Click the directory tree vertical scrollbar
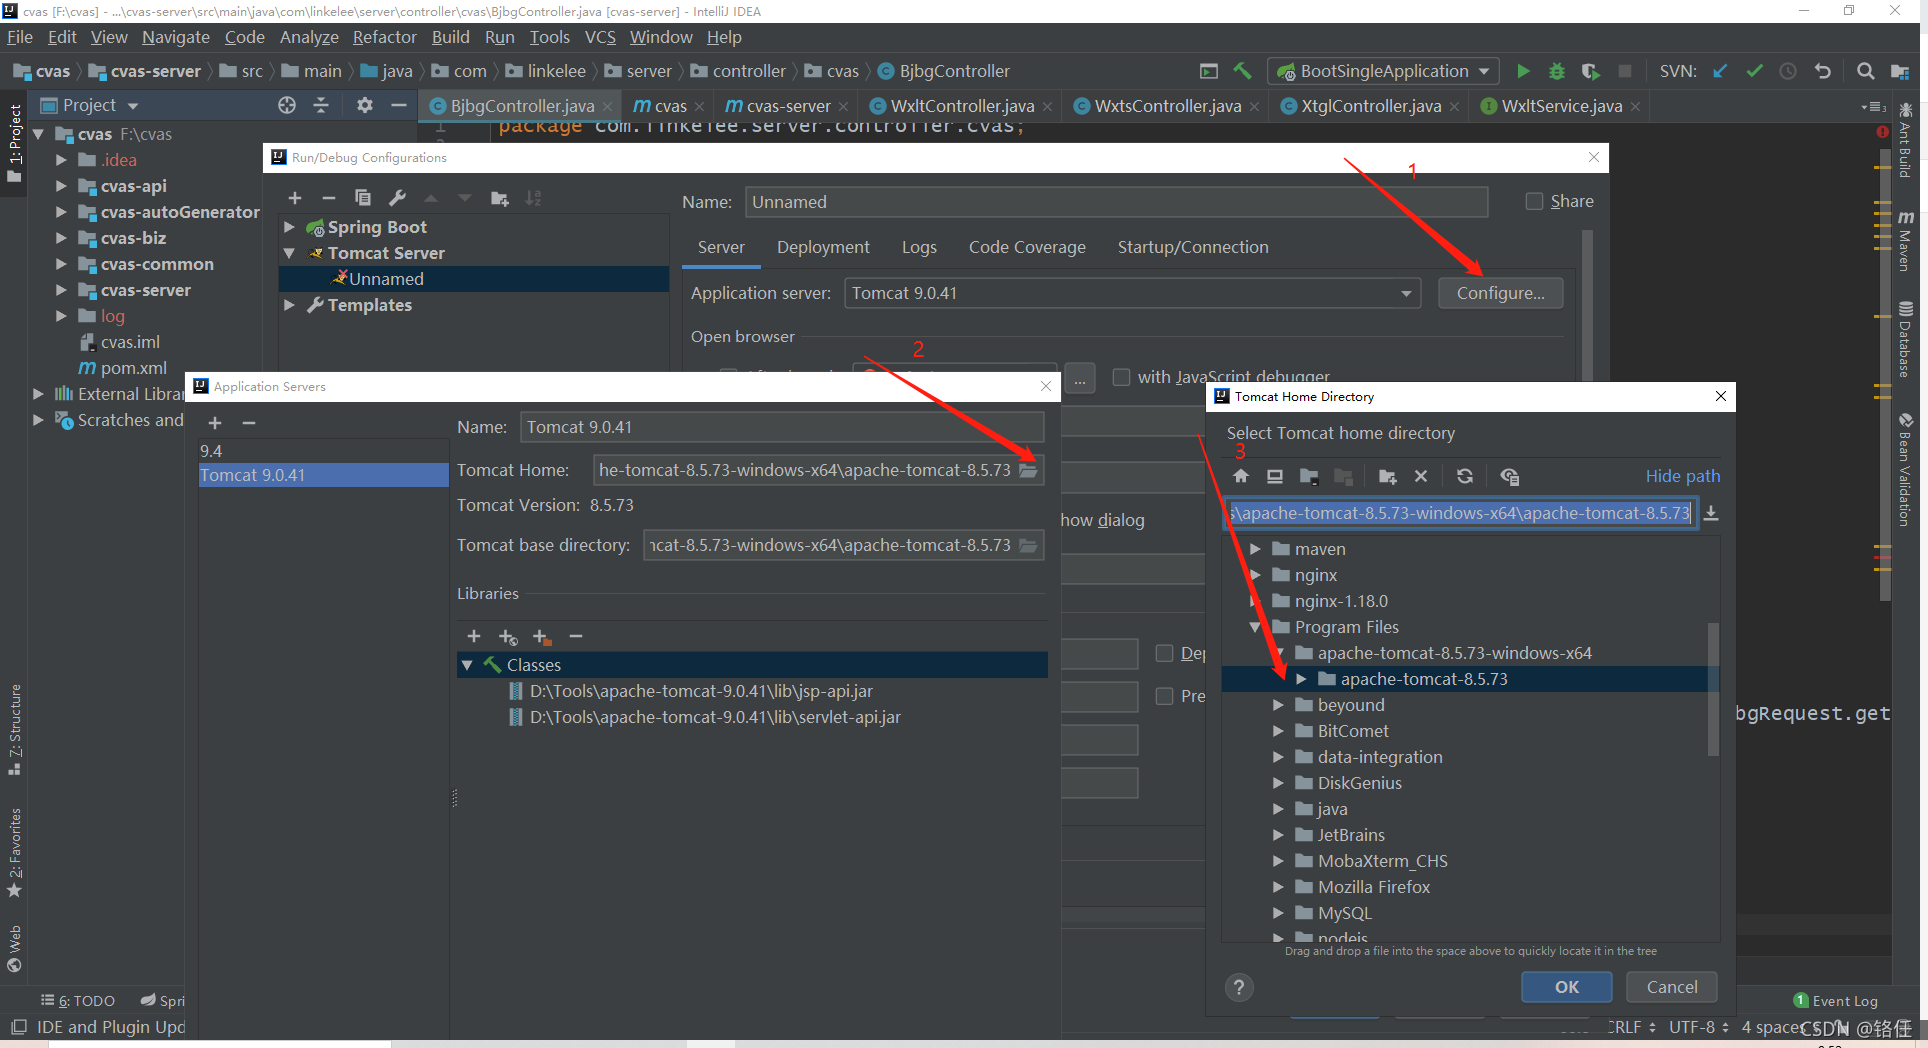The image size is (1928, 1048). pyautogui.click(x=1713, y=689)
